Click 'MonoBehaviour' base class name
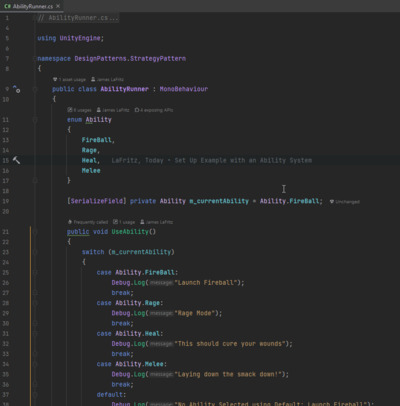 coord(184,89)
